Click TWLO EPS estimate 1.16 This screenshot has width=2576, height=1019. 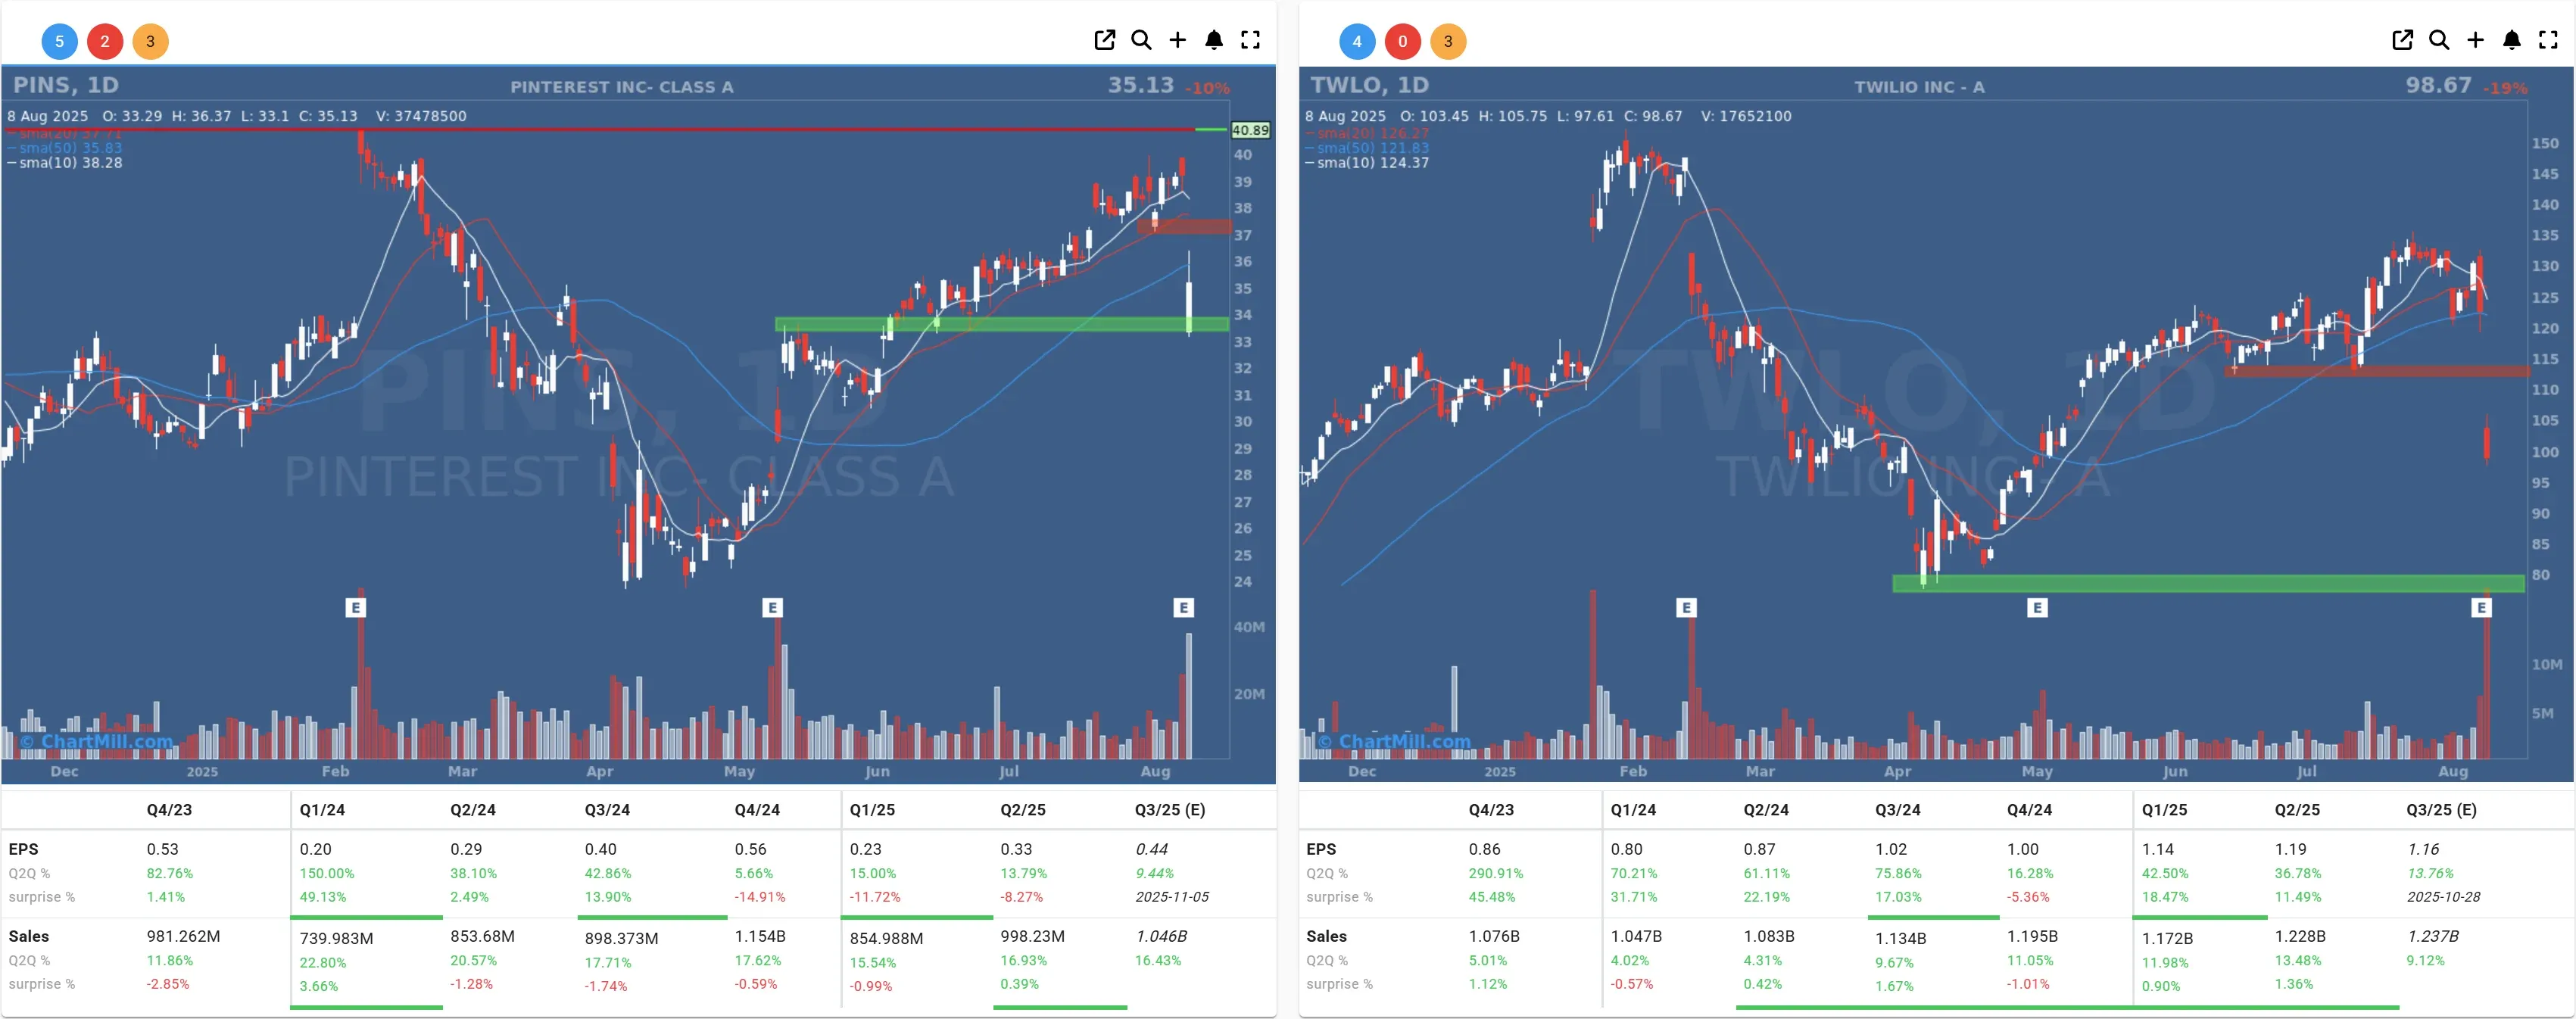(2423, 849)
